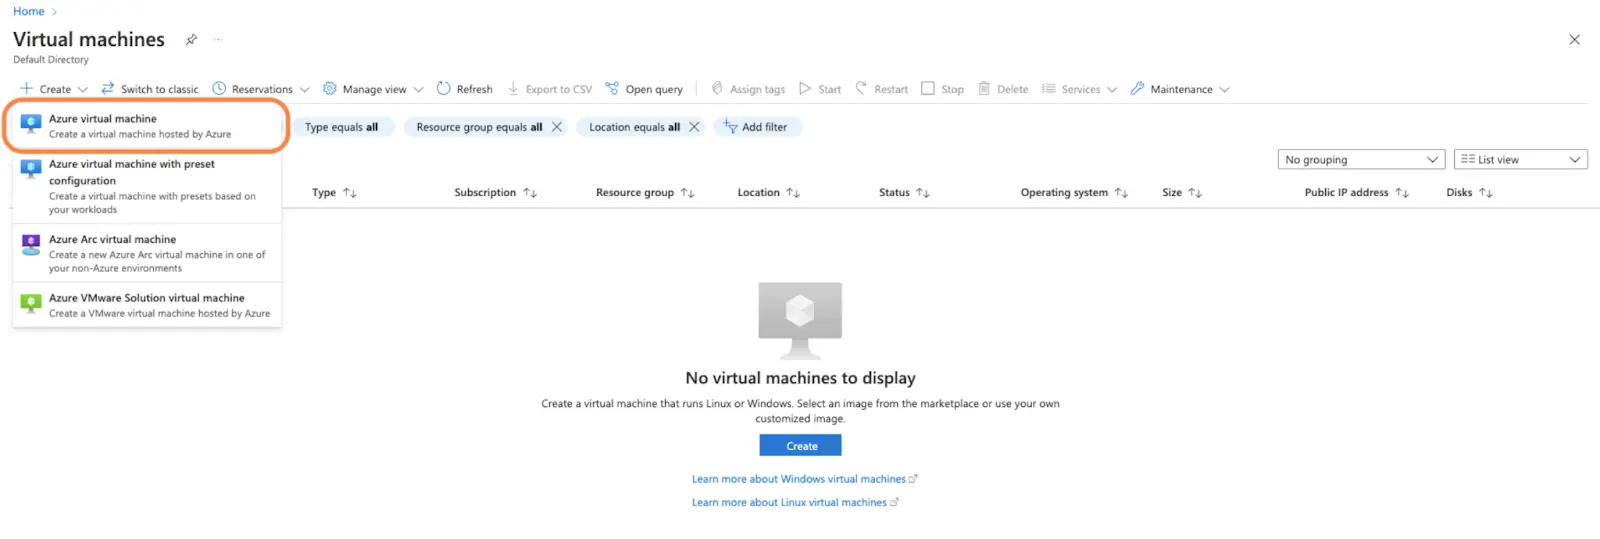Open the List view dropdown
Viewport: 1600px width, 539px height.
pyautogui.click(x=1520, y=160)
